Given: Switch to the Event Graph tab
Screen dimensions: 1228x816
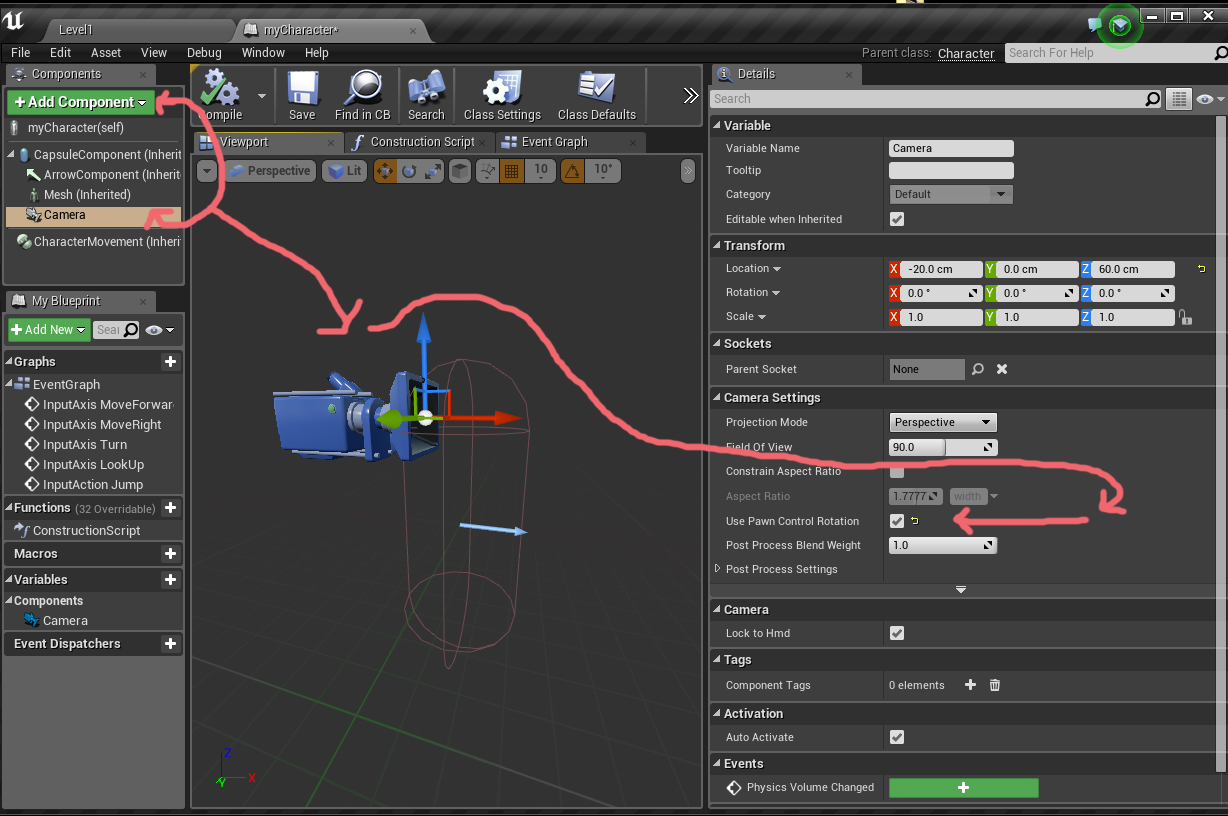Looking at the screenshot, I should pos(553,142).
